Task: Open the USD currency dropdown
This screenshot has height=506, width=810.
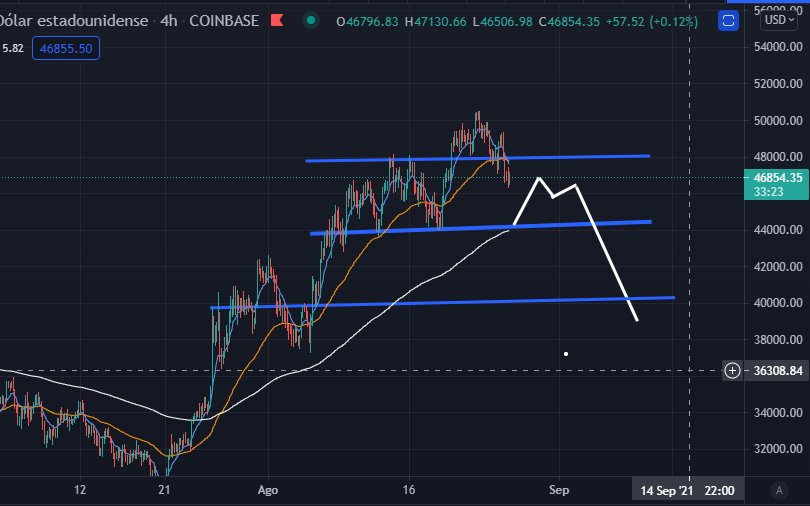Action: tap(778, 20)
